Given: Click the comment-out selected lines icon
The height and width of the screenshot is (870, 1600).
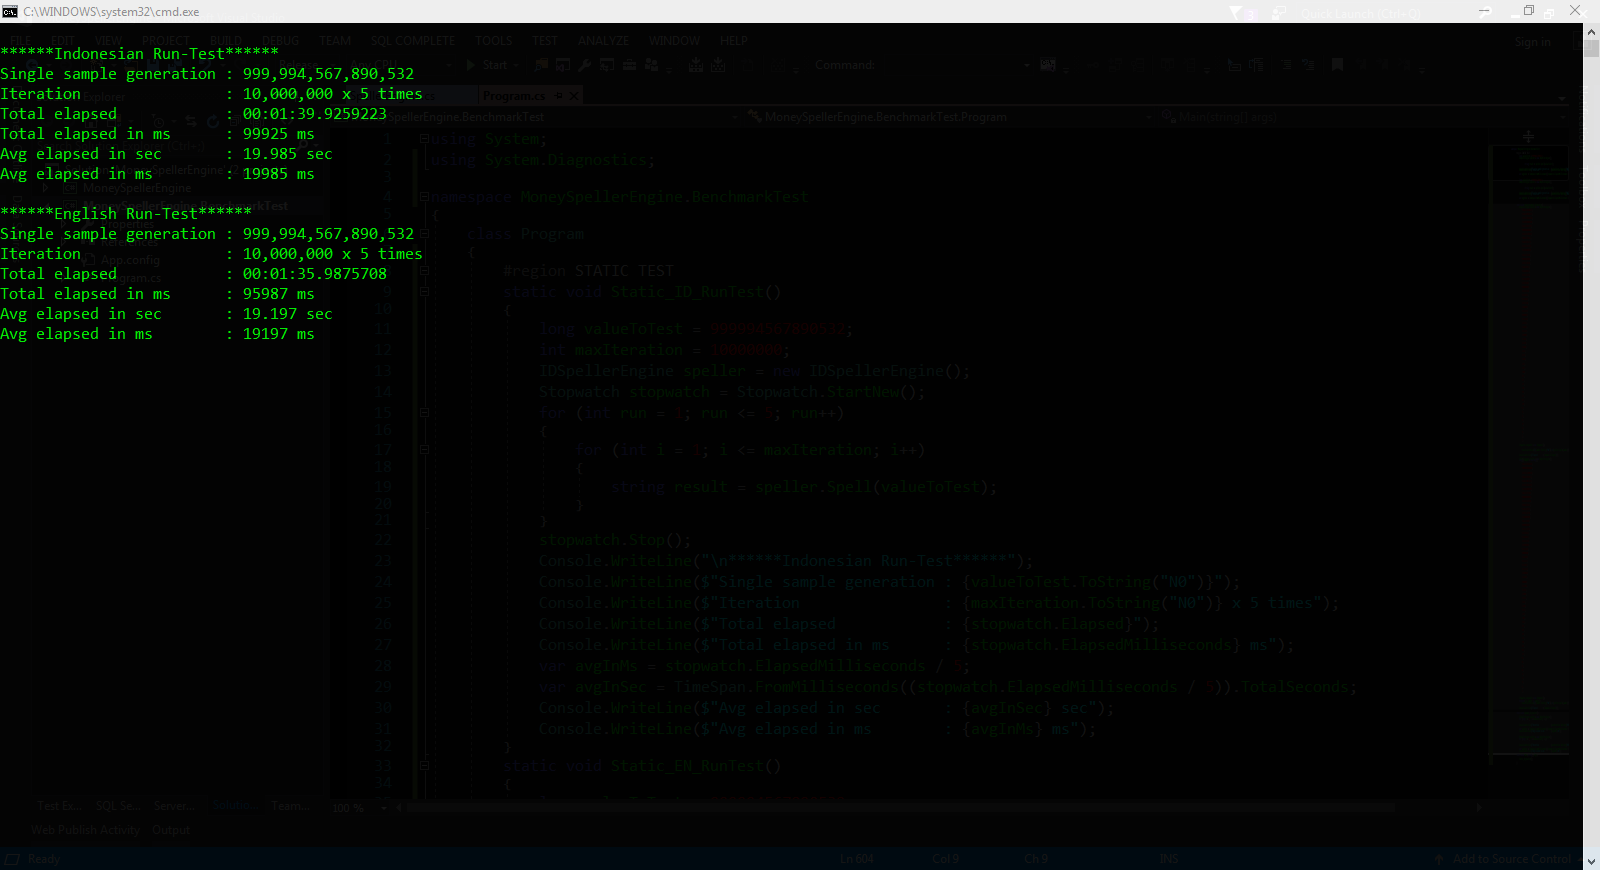Looking at the screenshot, I should click(x=1287, y=65).
